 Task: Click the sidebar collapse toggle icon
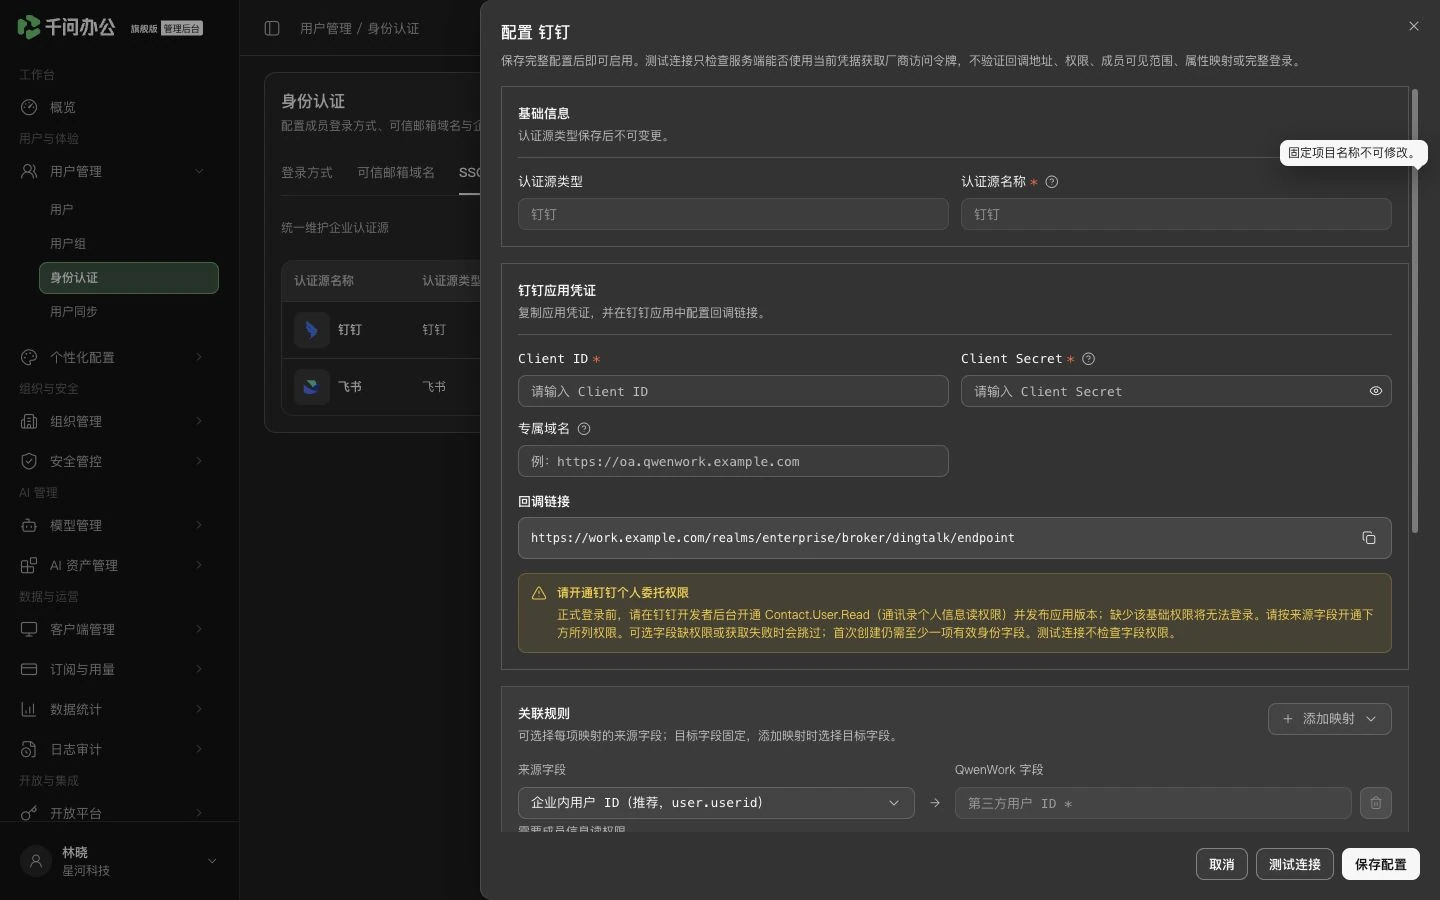(x=272, y=28)
